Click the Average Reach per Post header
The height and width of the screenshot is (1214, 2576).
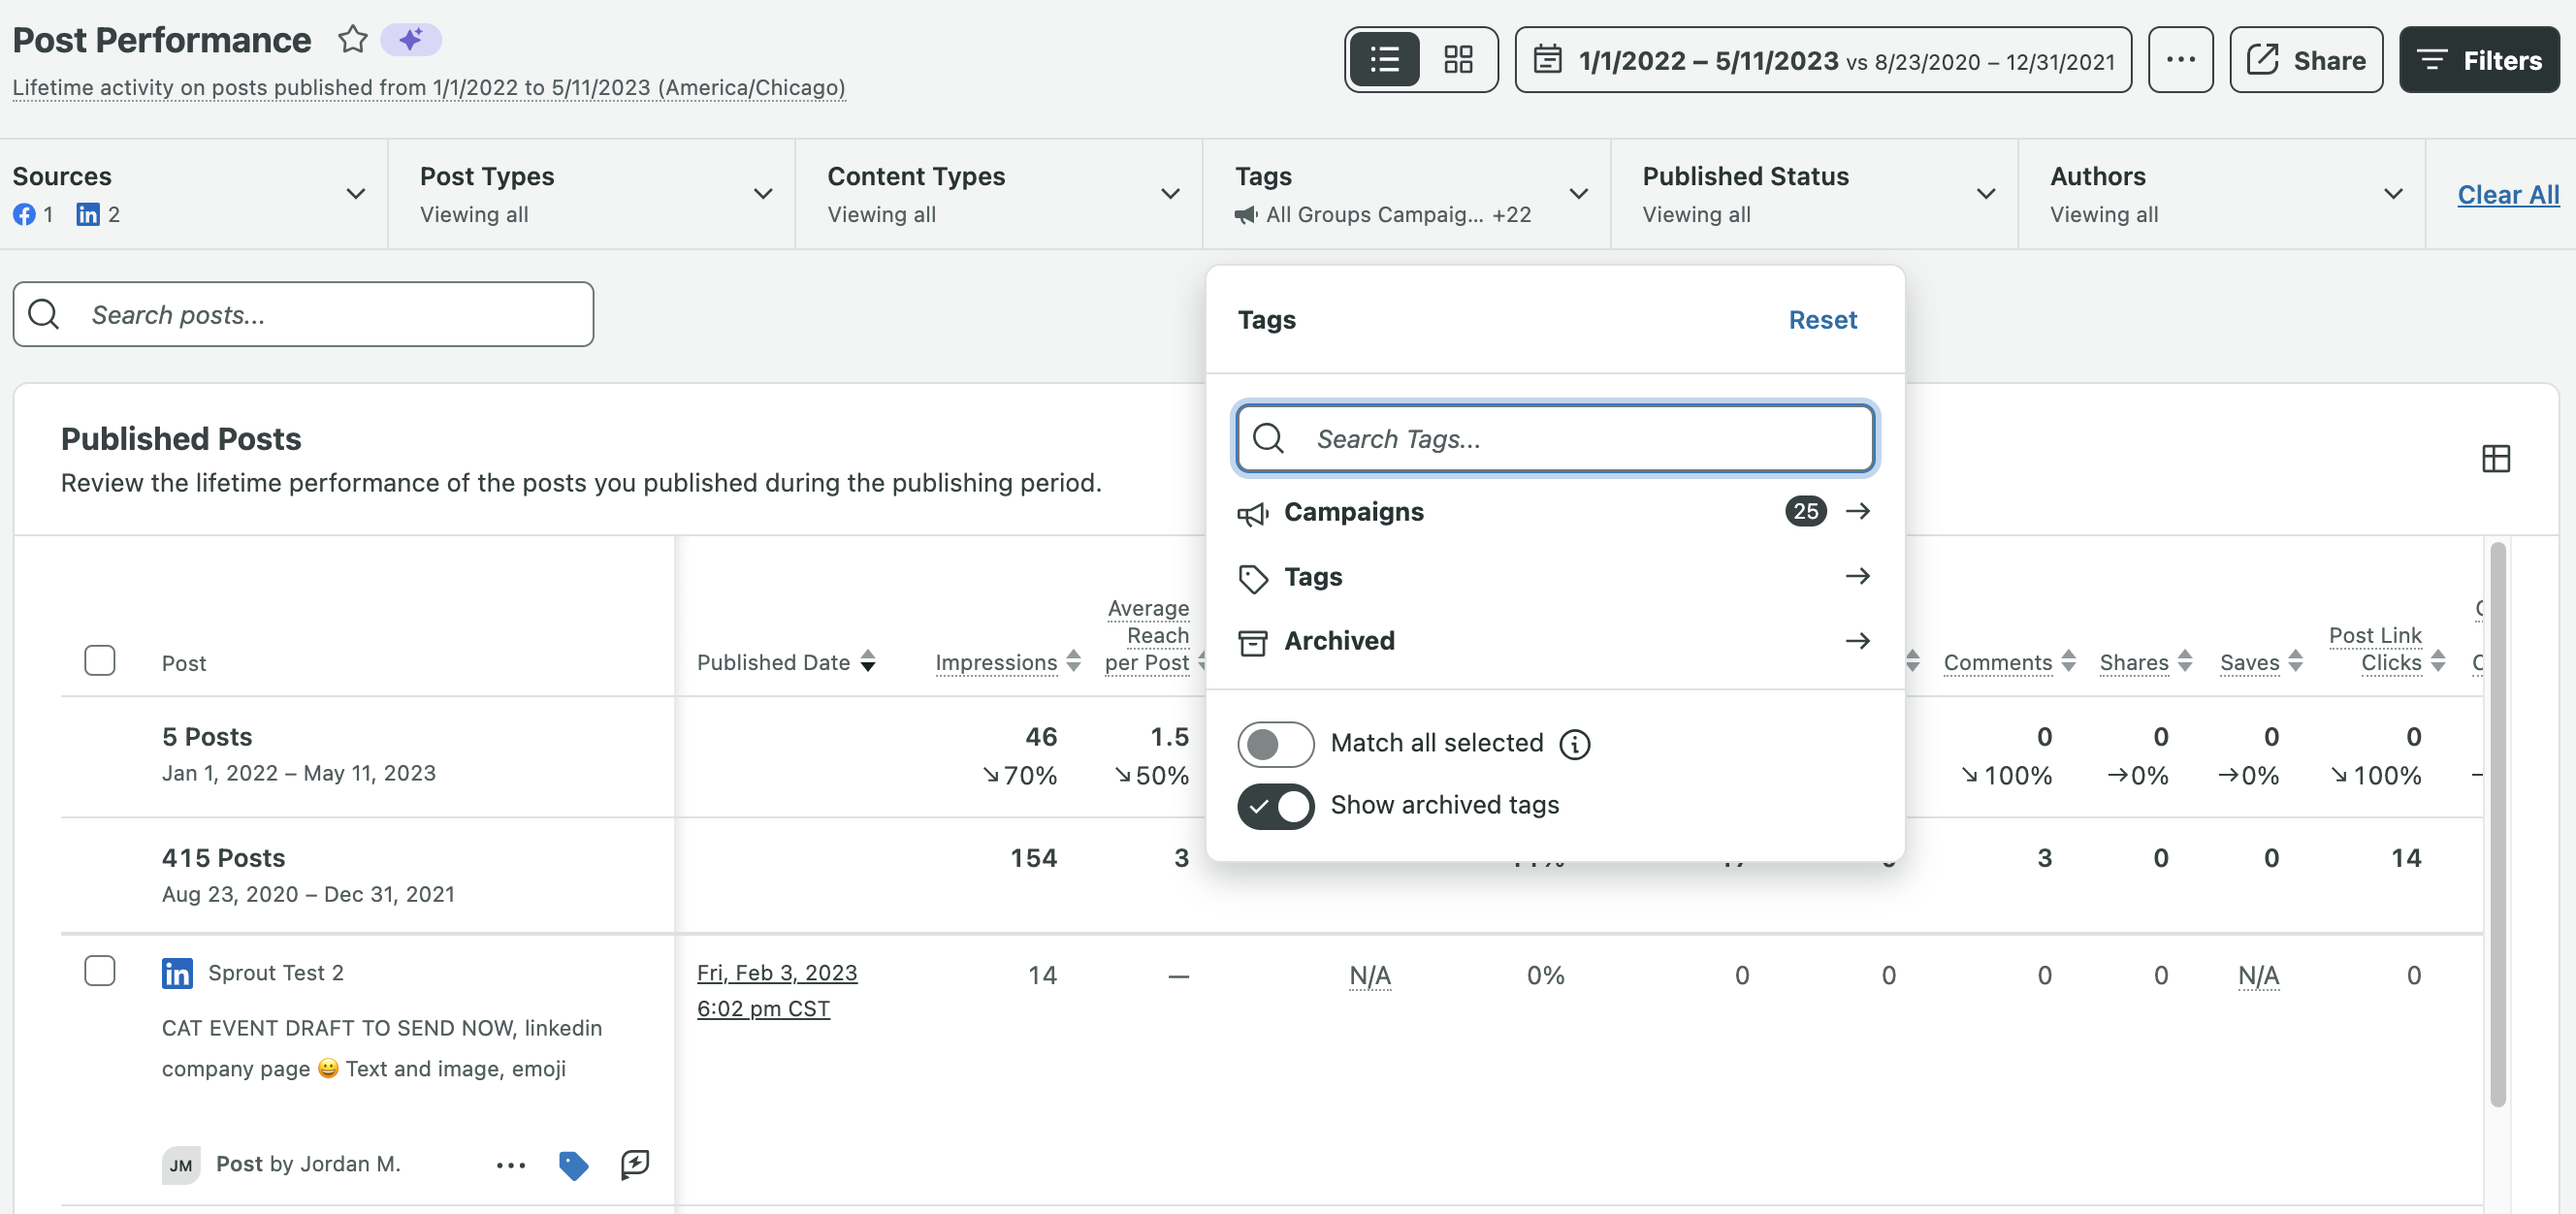[1147, 635]
